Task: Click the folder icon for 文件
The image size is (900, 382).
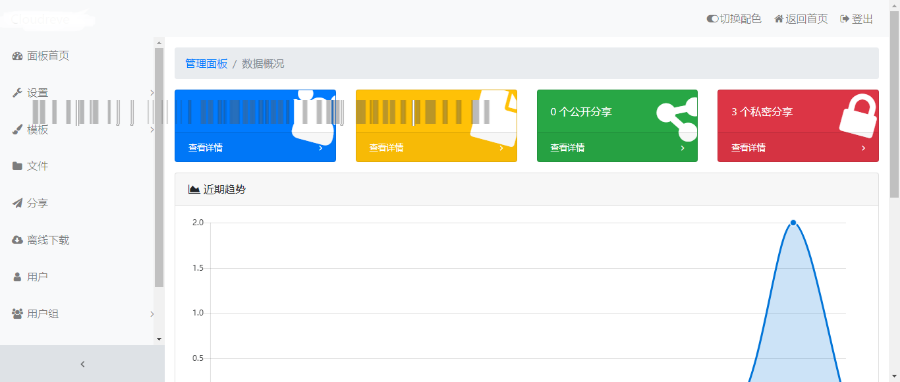Action: click(17, 166)
